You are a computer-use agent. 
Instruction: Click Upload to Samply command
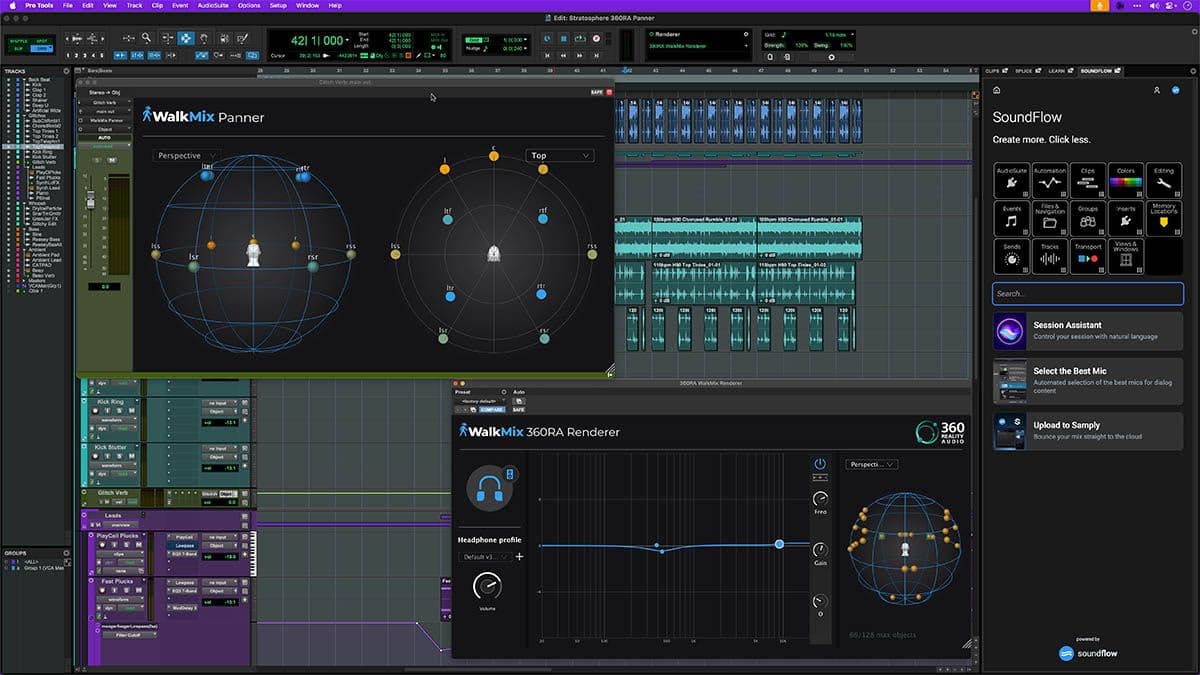(1087, 431)
